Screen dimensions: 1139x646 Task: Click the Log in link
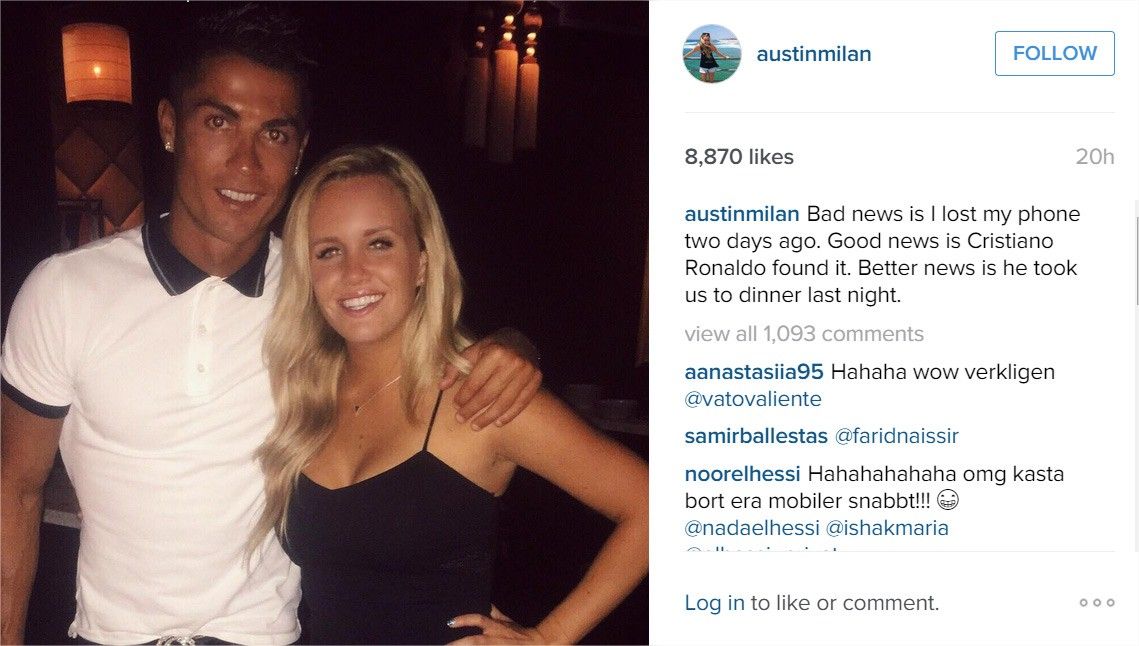(714, 603)
